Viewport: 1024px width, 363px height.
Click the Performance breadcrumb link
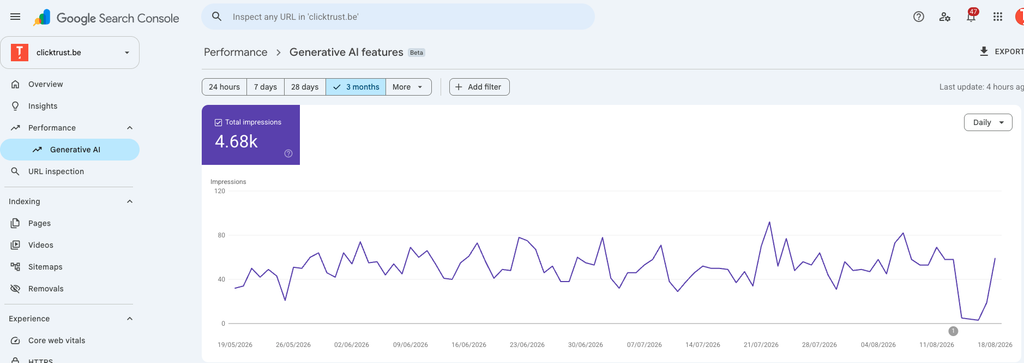(x=236, y=52)
